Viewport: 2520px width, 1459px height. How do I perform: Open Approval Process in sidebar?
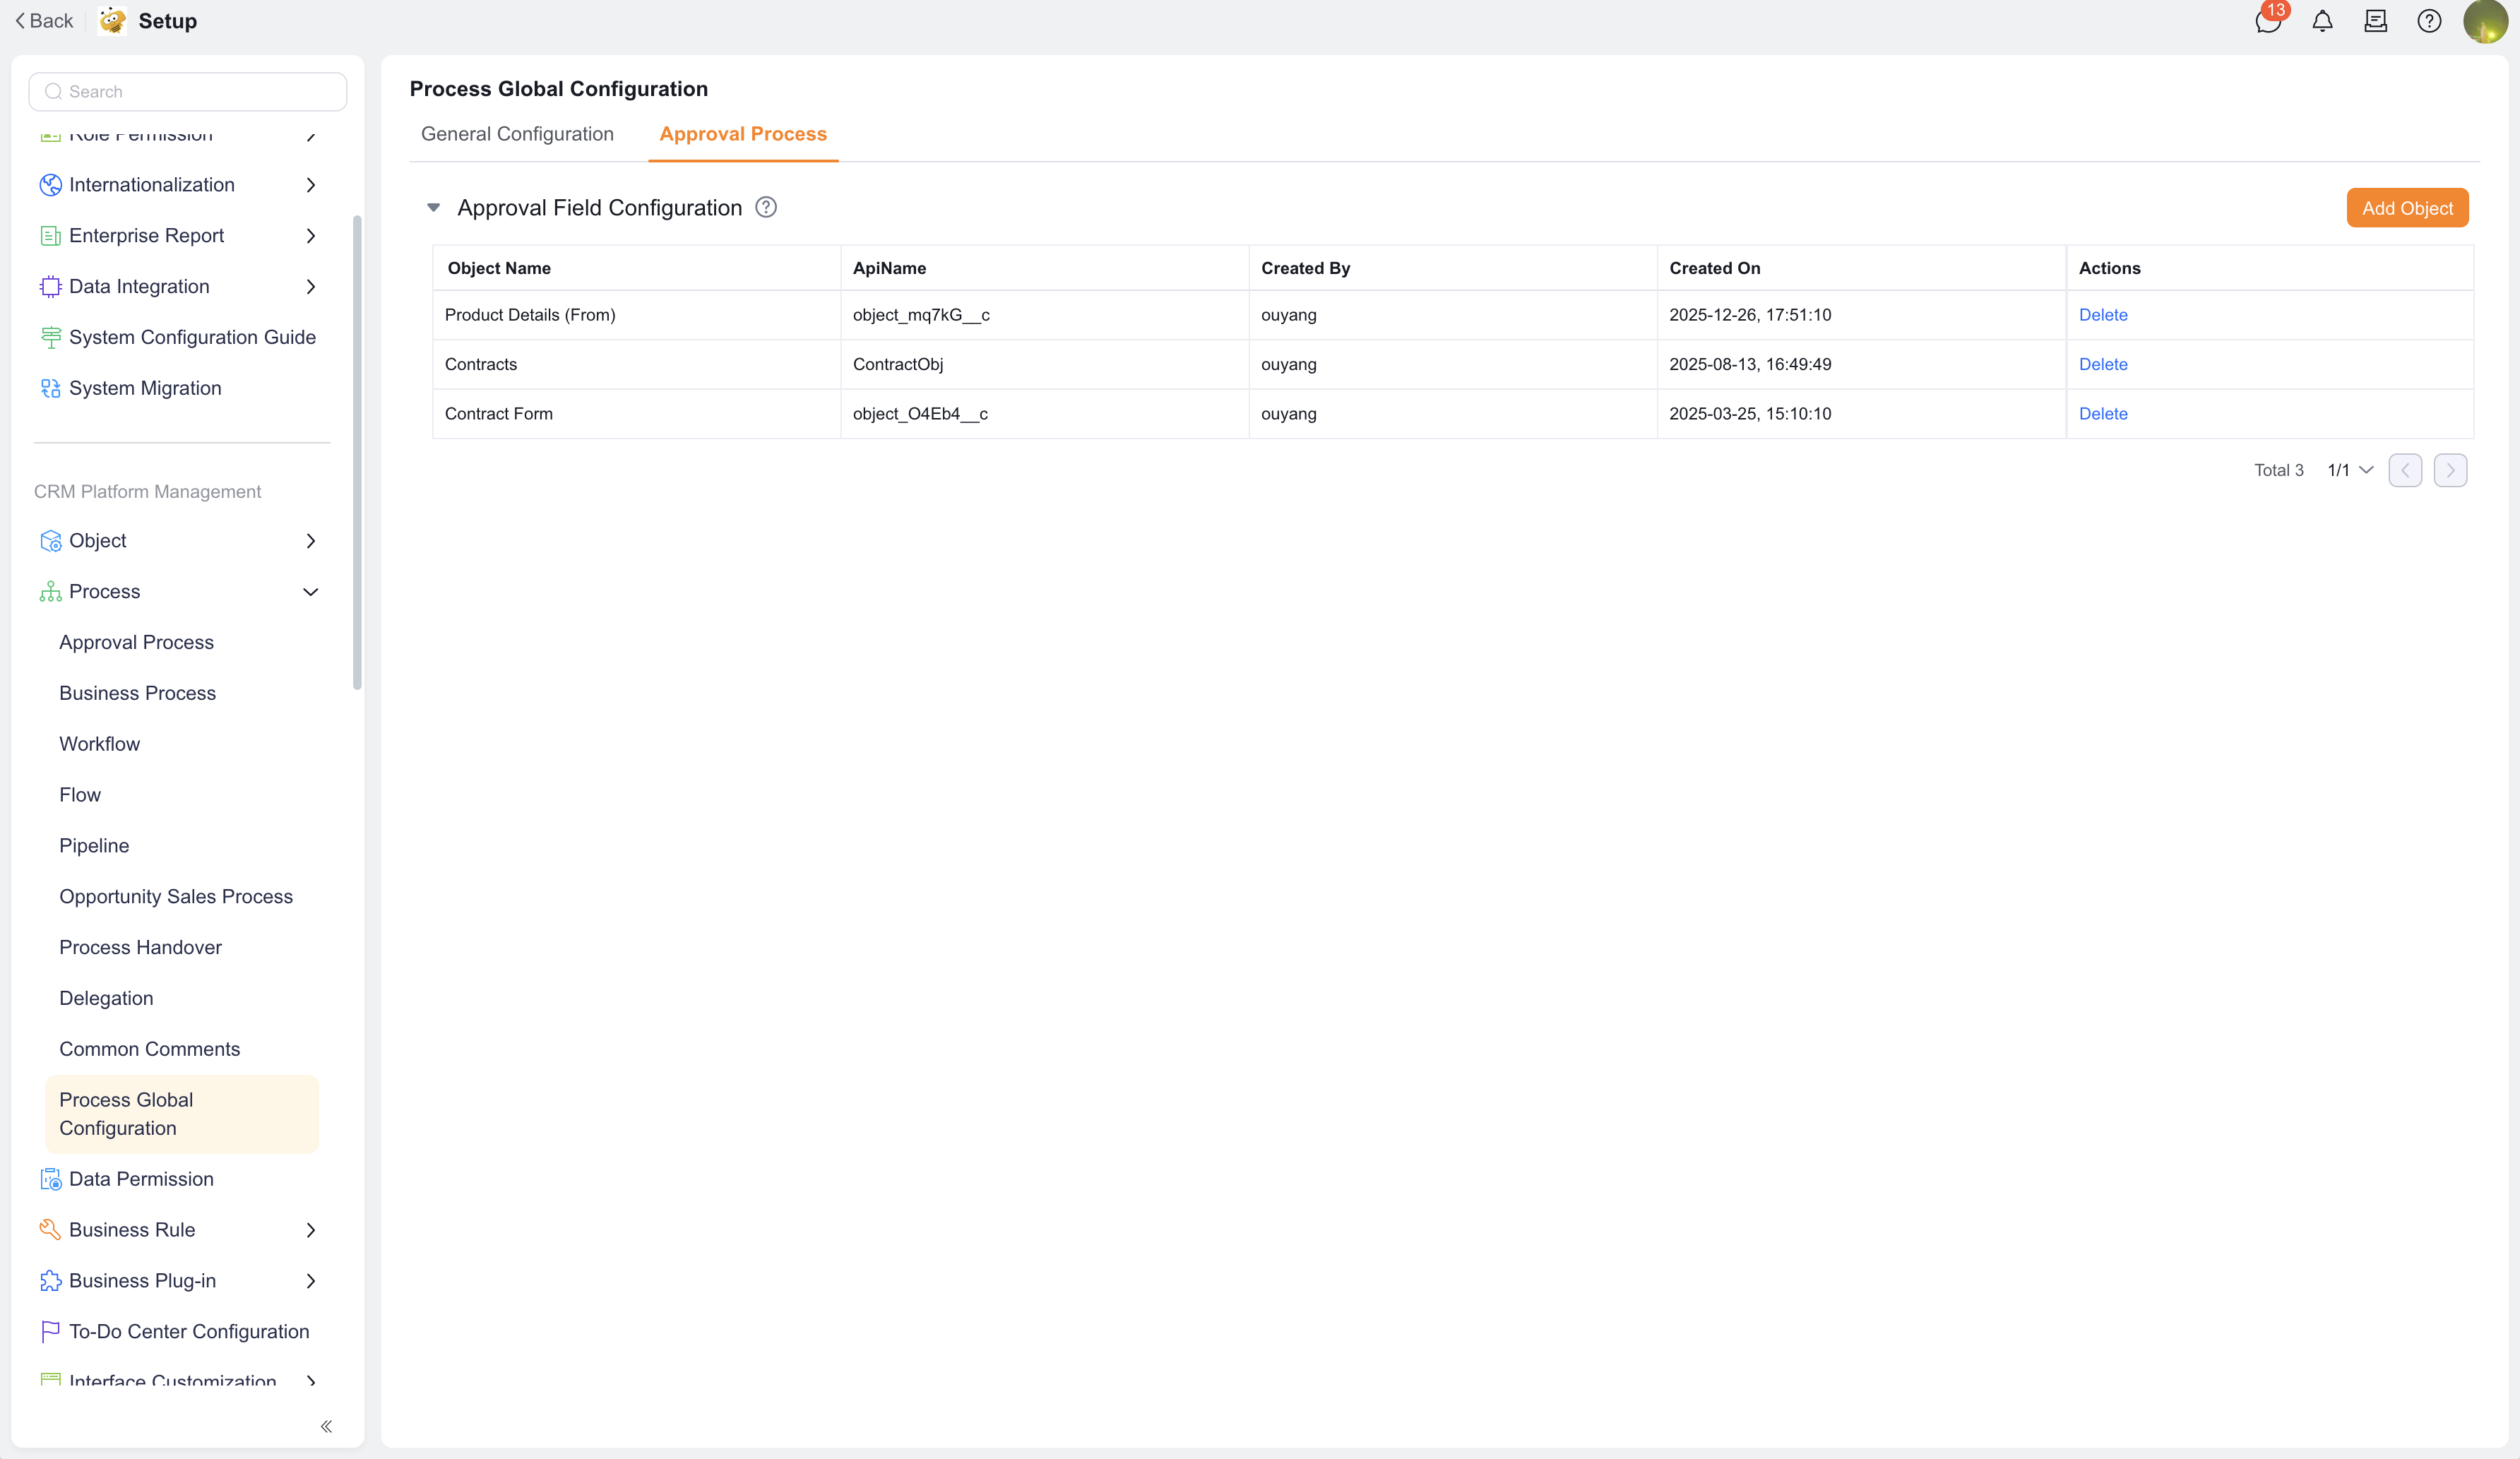pyautogui.click(x=136, y=642)
